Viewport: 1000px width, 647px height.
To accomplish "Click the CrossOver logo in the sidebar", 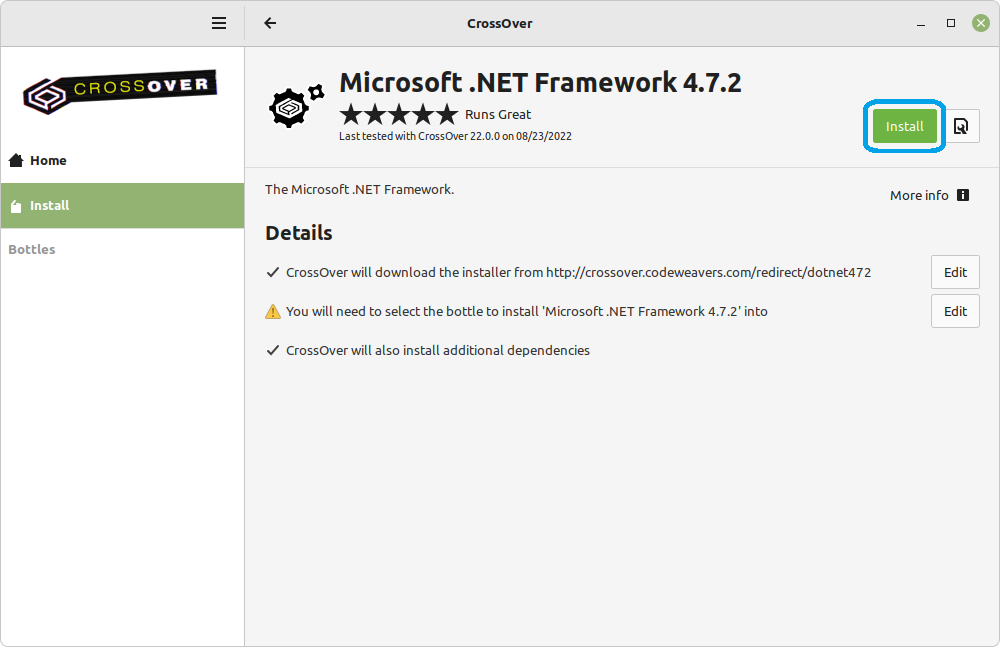I will [120, 92].
